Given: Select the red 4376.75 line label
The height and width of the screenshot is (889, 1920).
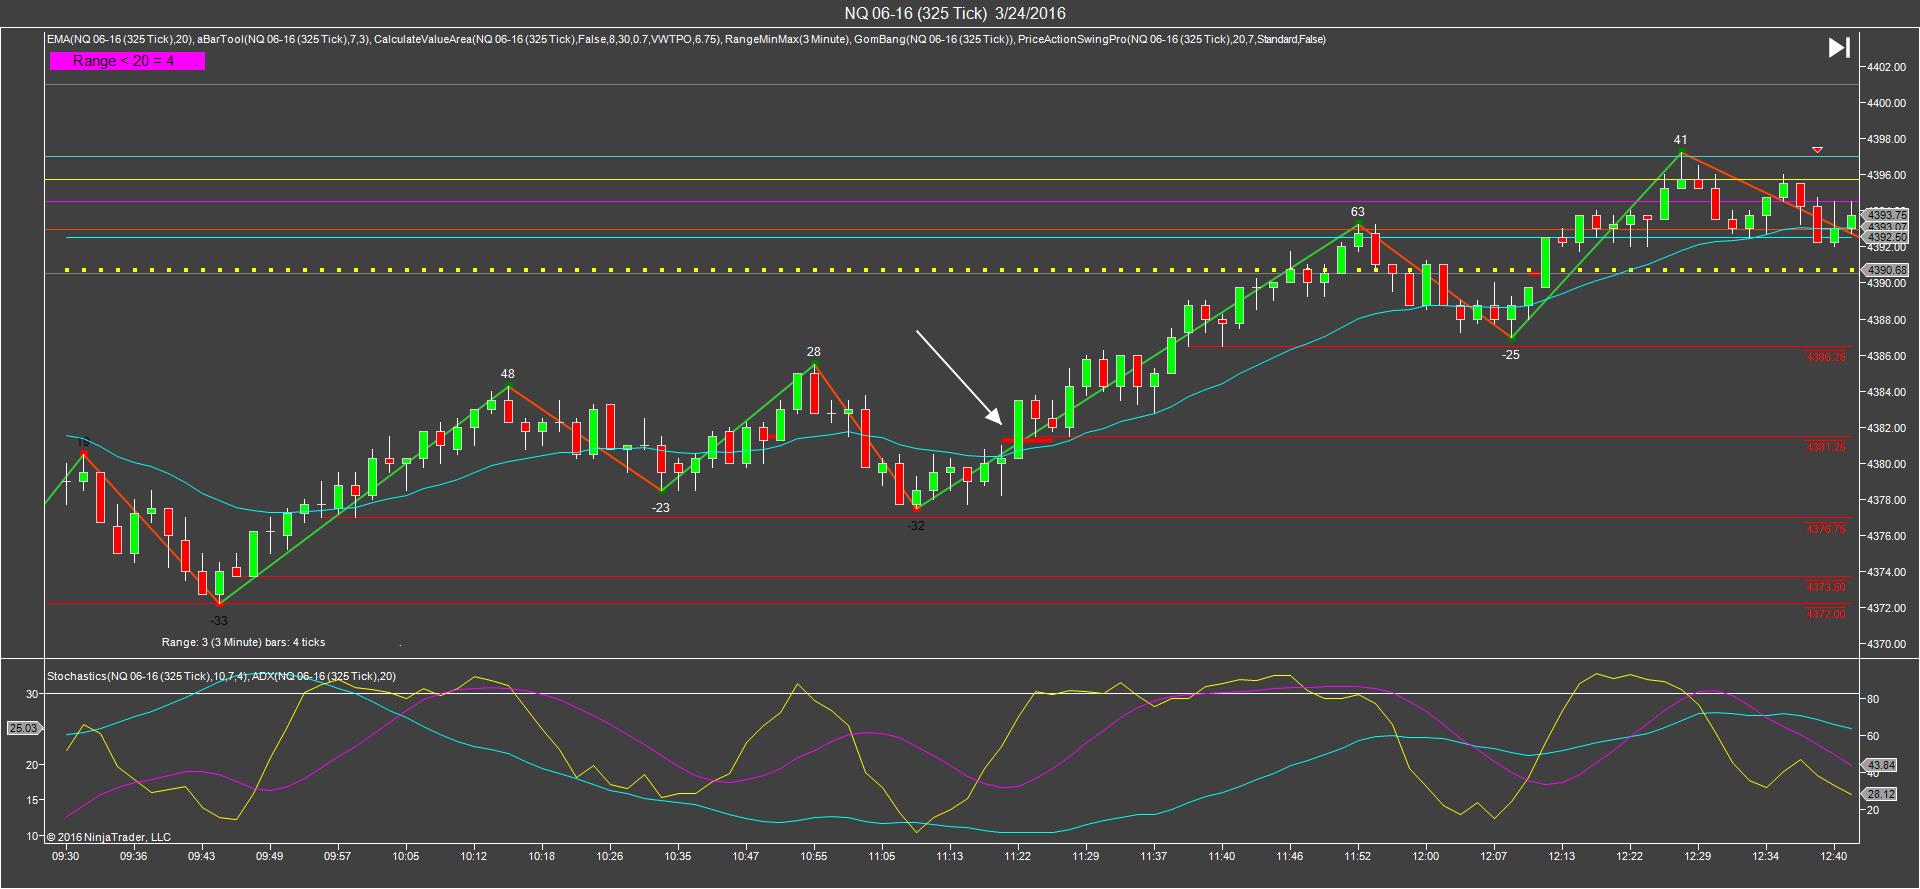Looking at the screenshot, I should pyautogui.click(x=1826, y=529).
